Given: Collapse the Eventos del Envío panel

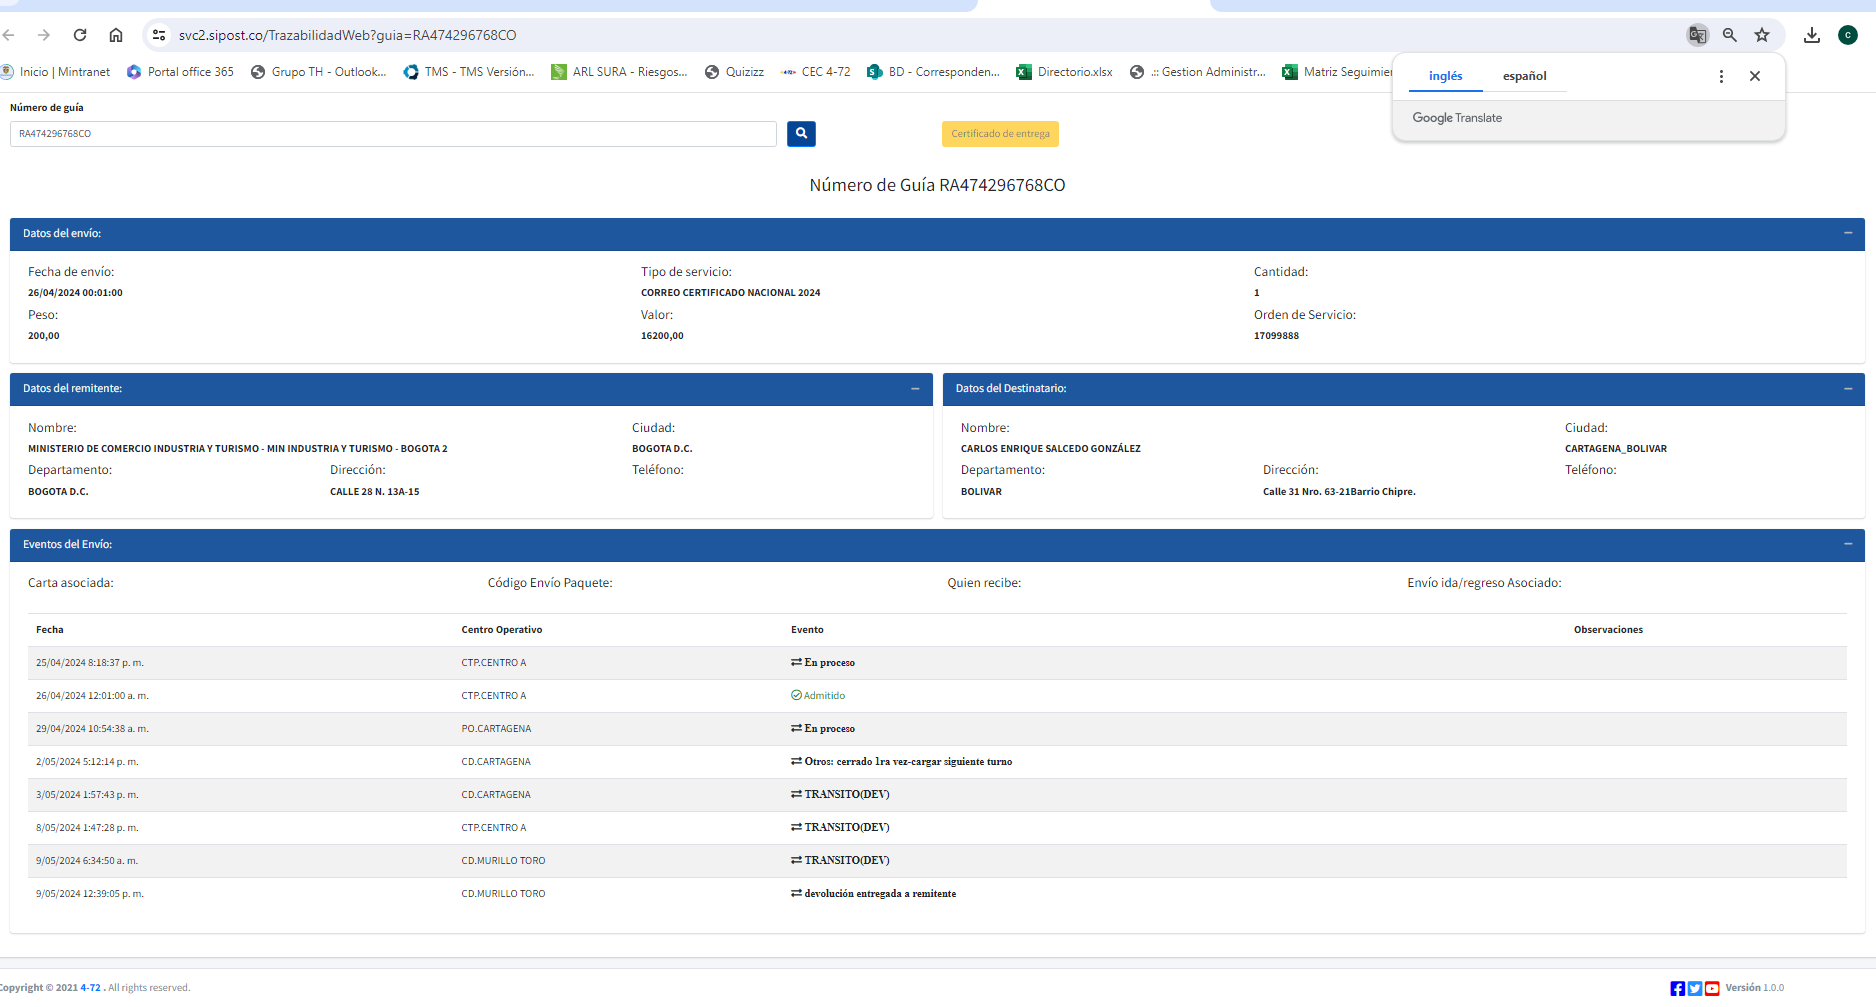Looking at the screenshot, I should (1848, 544).
